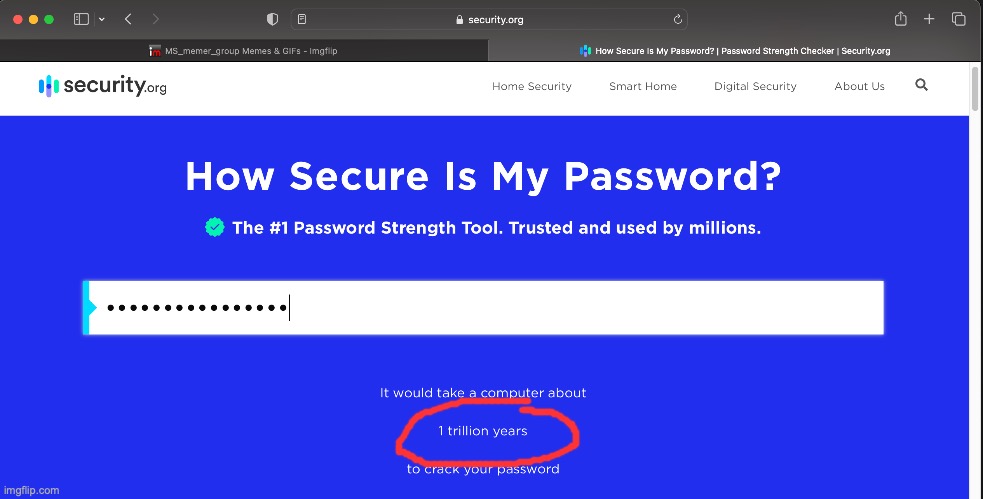Expand the Home Security menu
Viewport: 983px width, 499px height.
[531, 87]
